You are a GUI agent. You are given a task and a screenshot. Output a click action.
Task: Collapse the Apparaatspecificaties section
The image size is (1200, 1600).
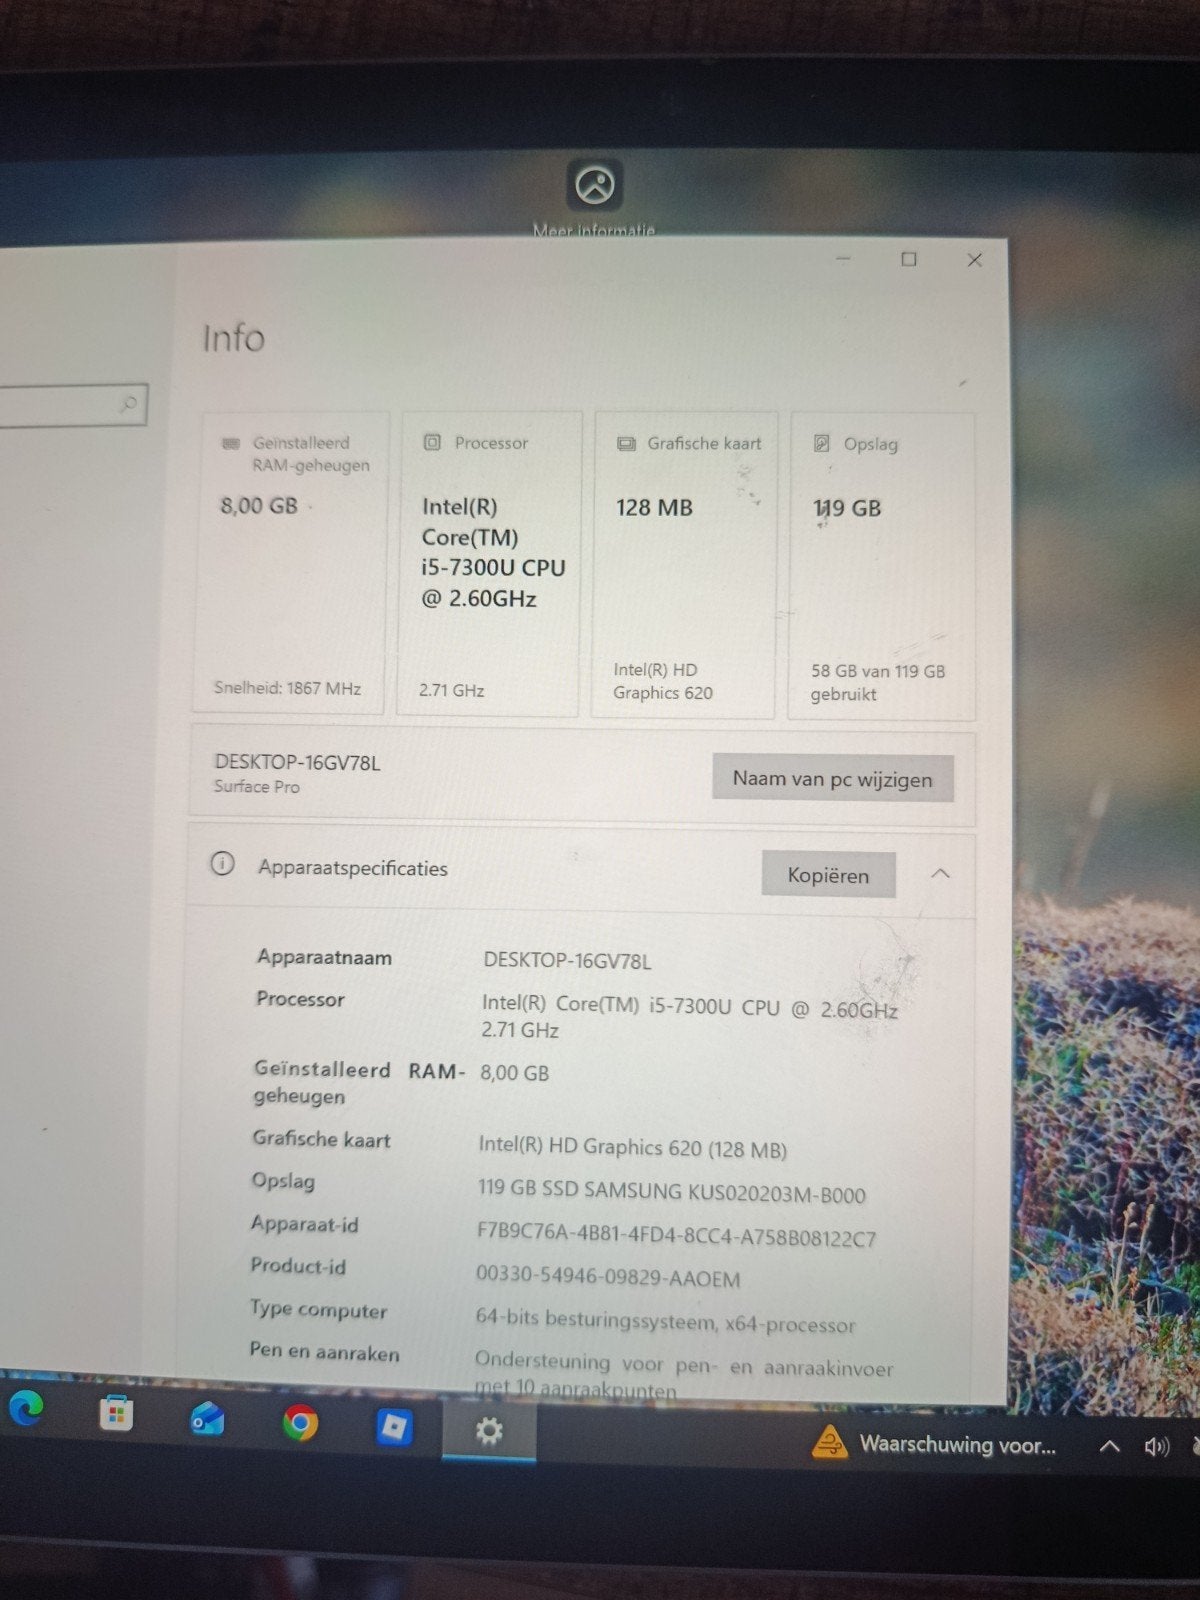[940, 874]
